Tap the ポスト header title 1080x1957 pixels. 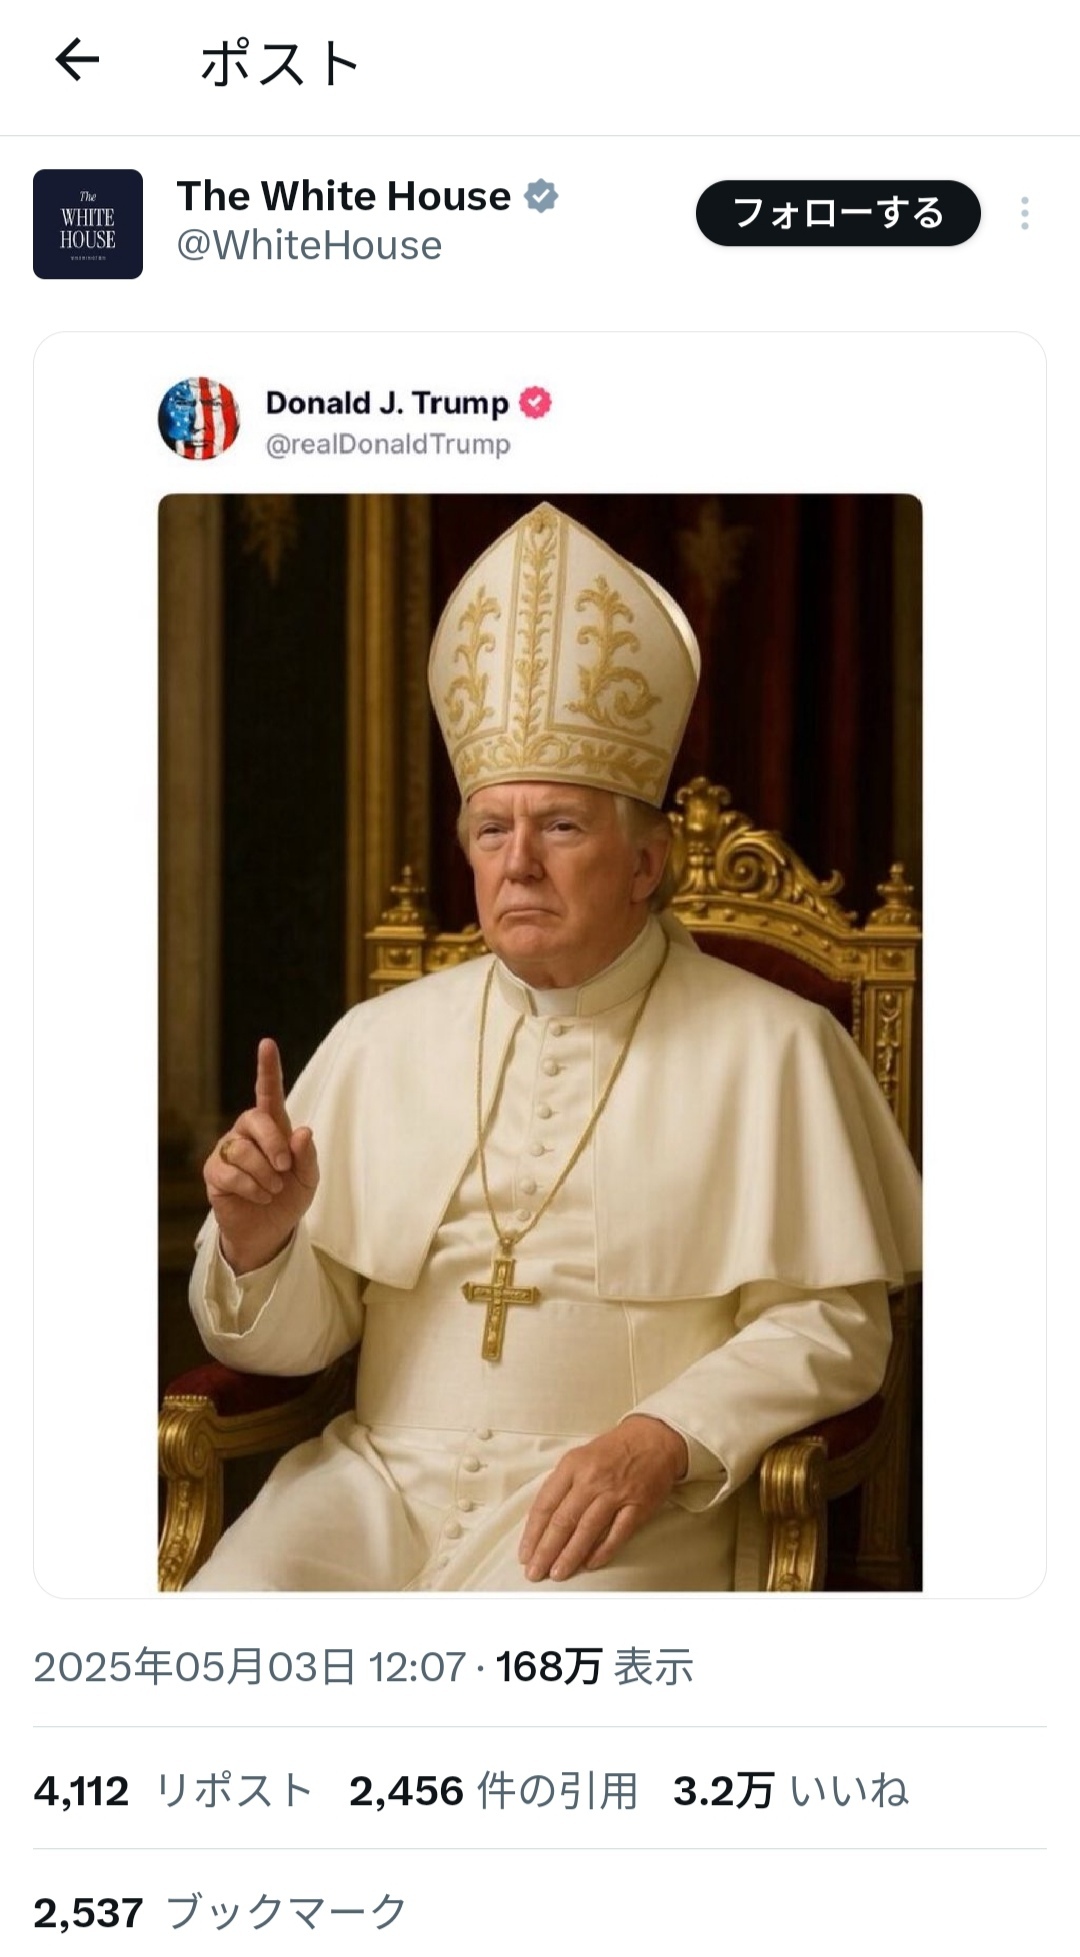280,64
